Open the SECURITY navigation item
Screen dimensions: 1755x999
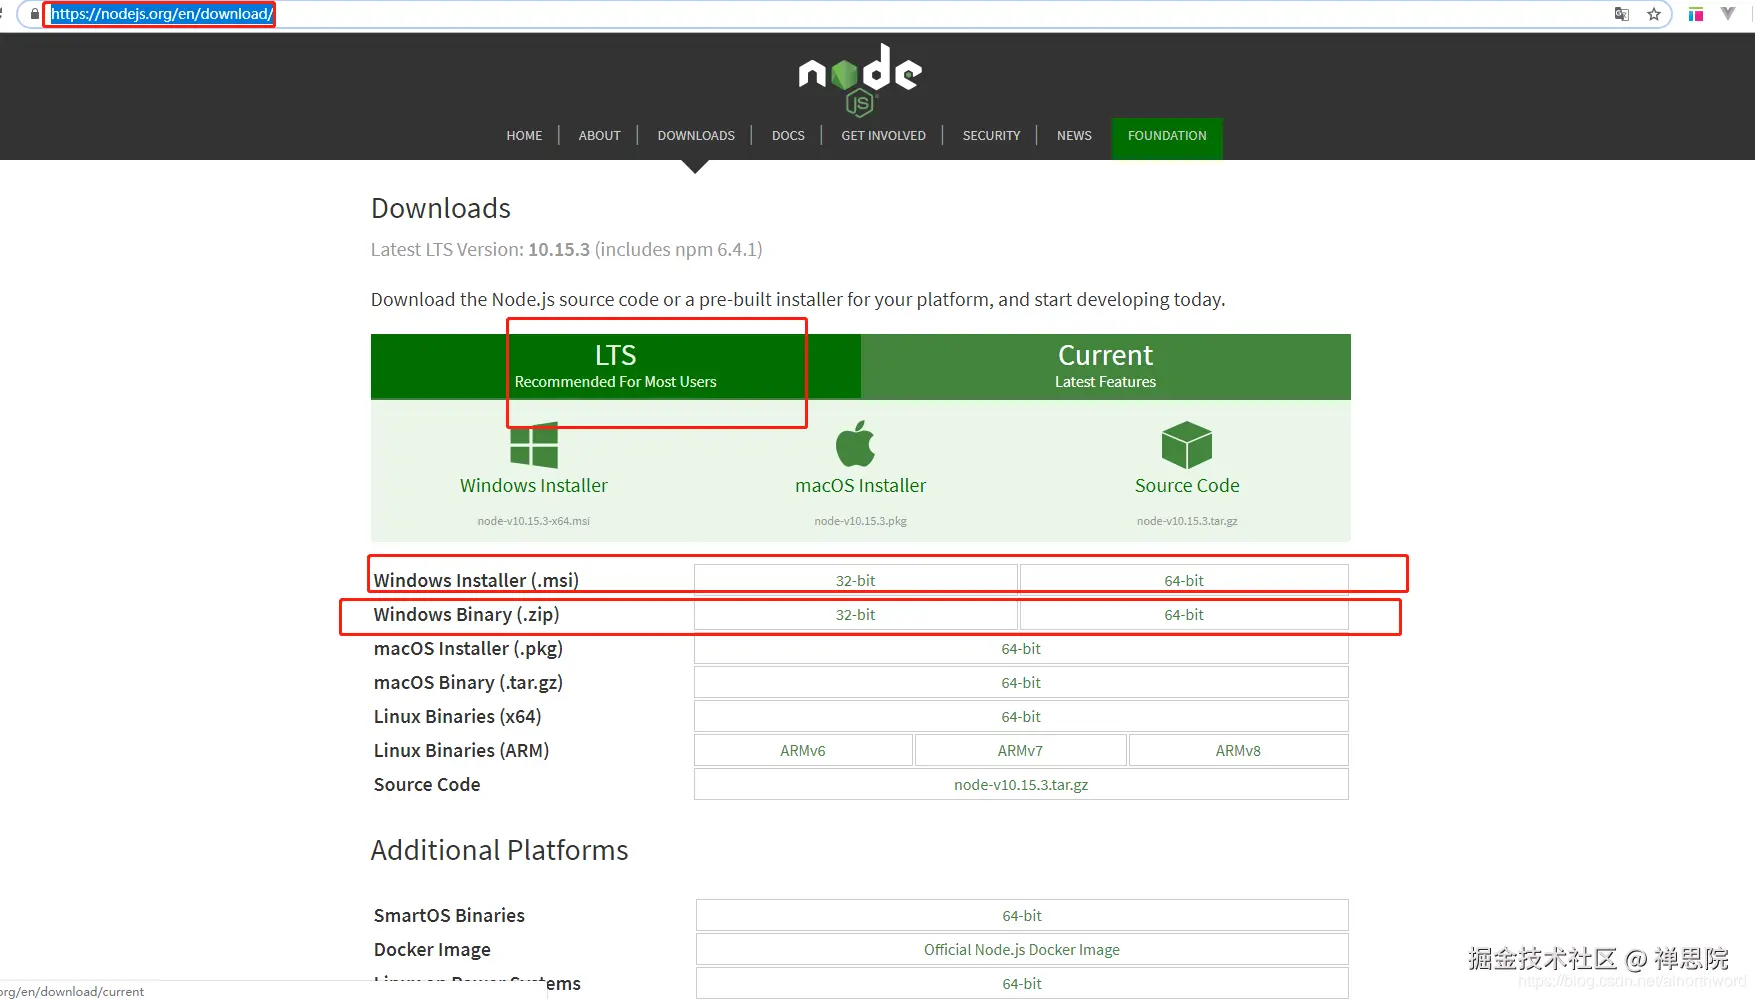(992, 136)
